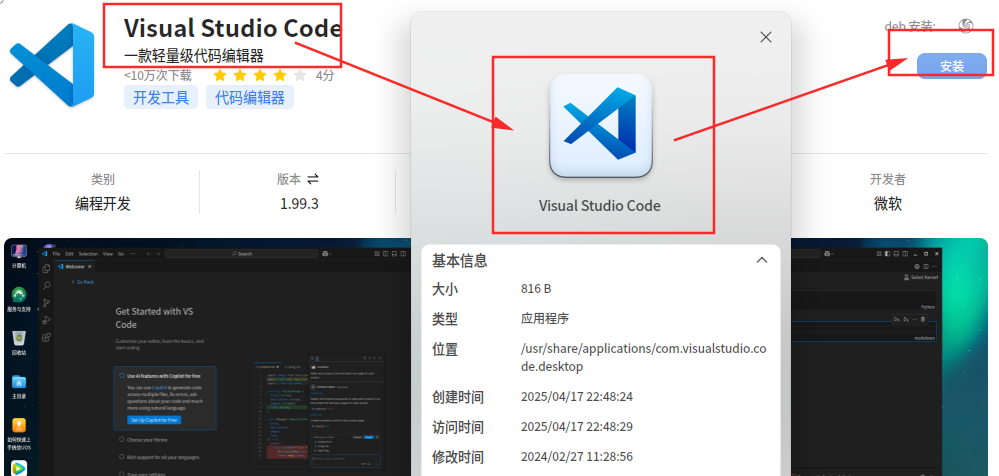The height and width of the screenshot is (476, 999).
Task: Click the 代码编辑器 tag
Action: tap(250, 97)
